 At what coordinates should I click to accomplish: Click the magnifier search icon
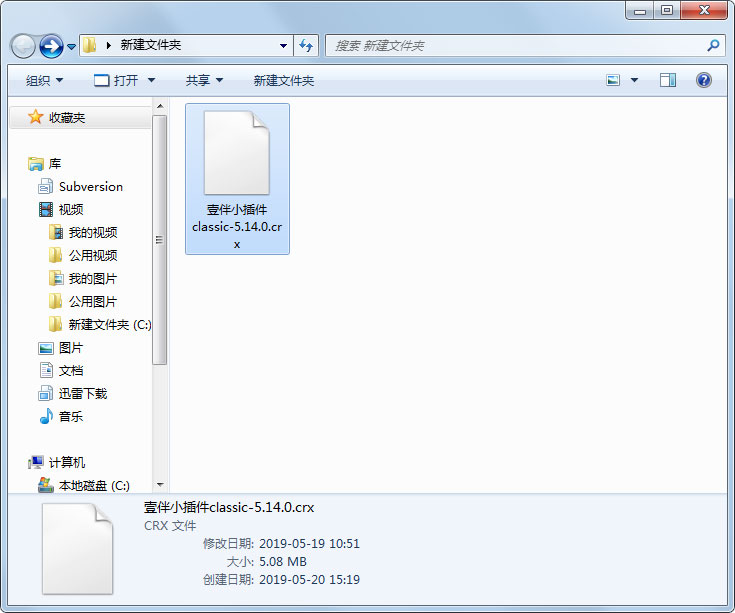coord(713,45)
